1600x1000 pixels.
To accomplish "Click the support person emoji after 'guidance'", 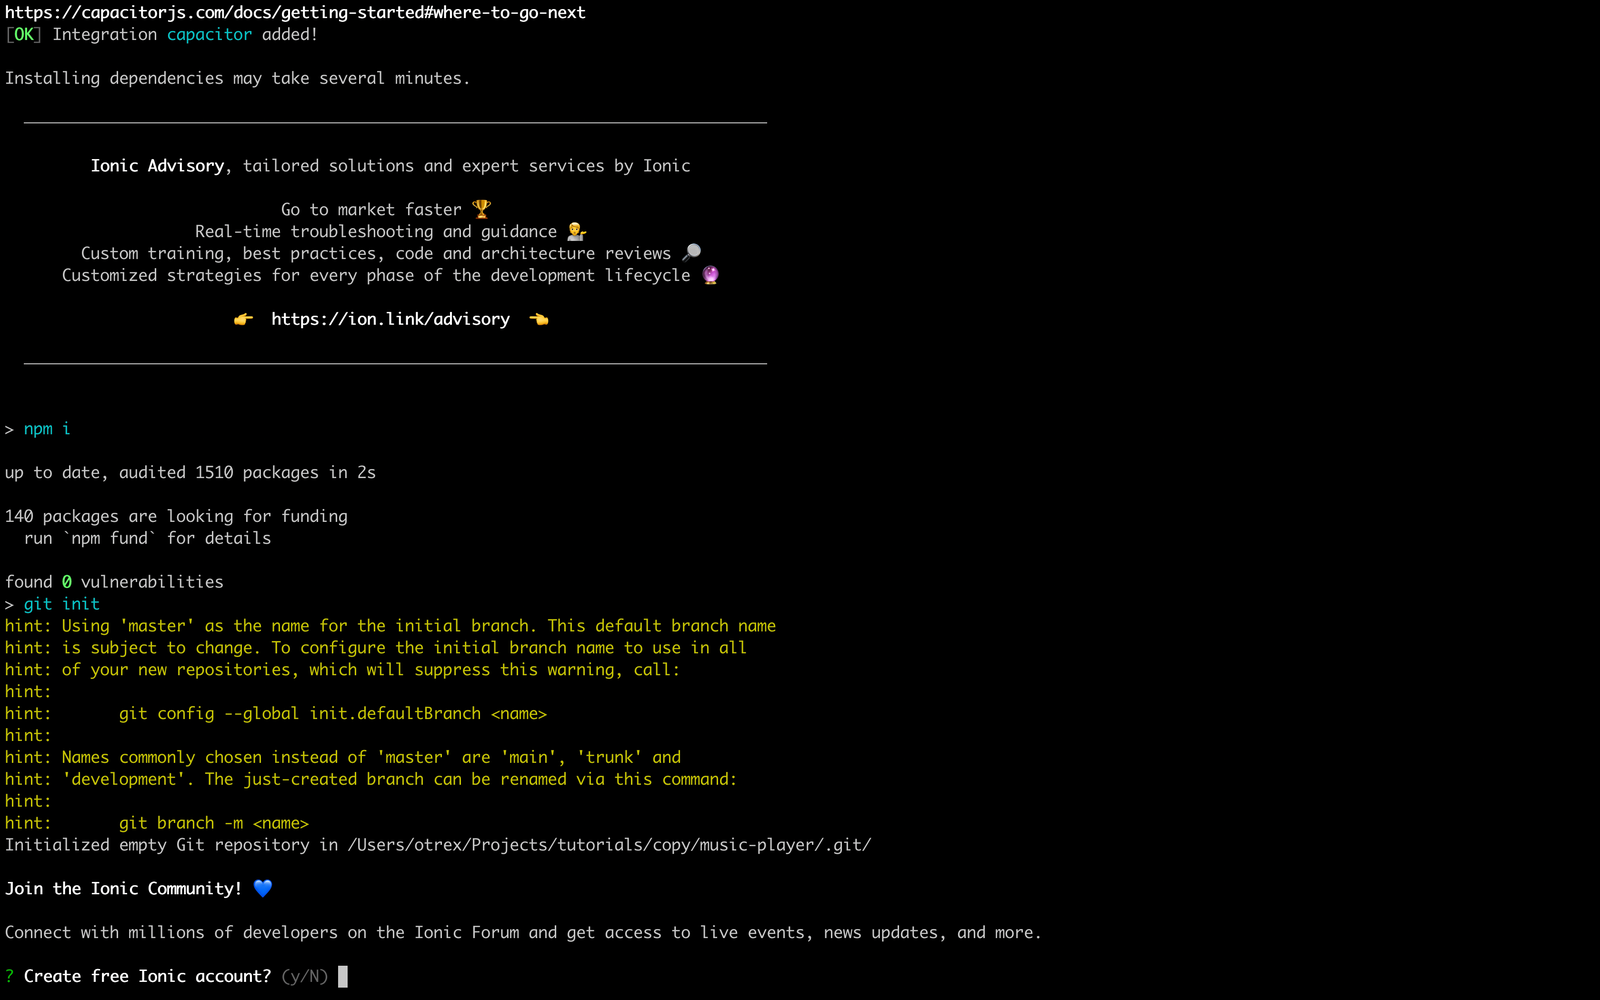I will 576,231.
